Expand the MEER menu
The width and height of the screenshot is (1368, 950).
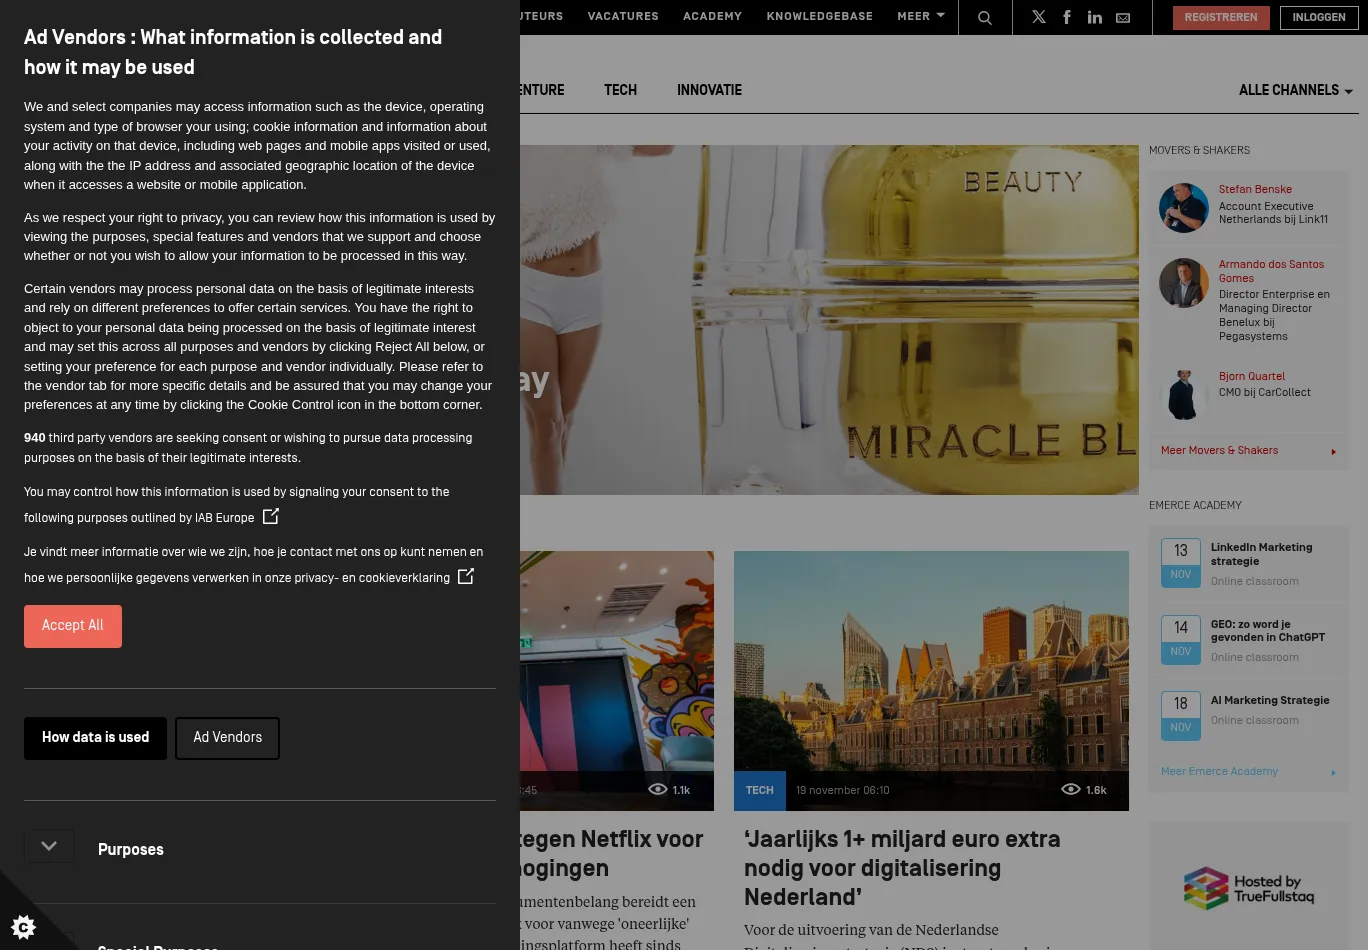point(920,17)
